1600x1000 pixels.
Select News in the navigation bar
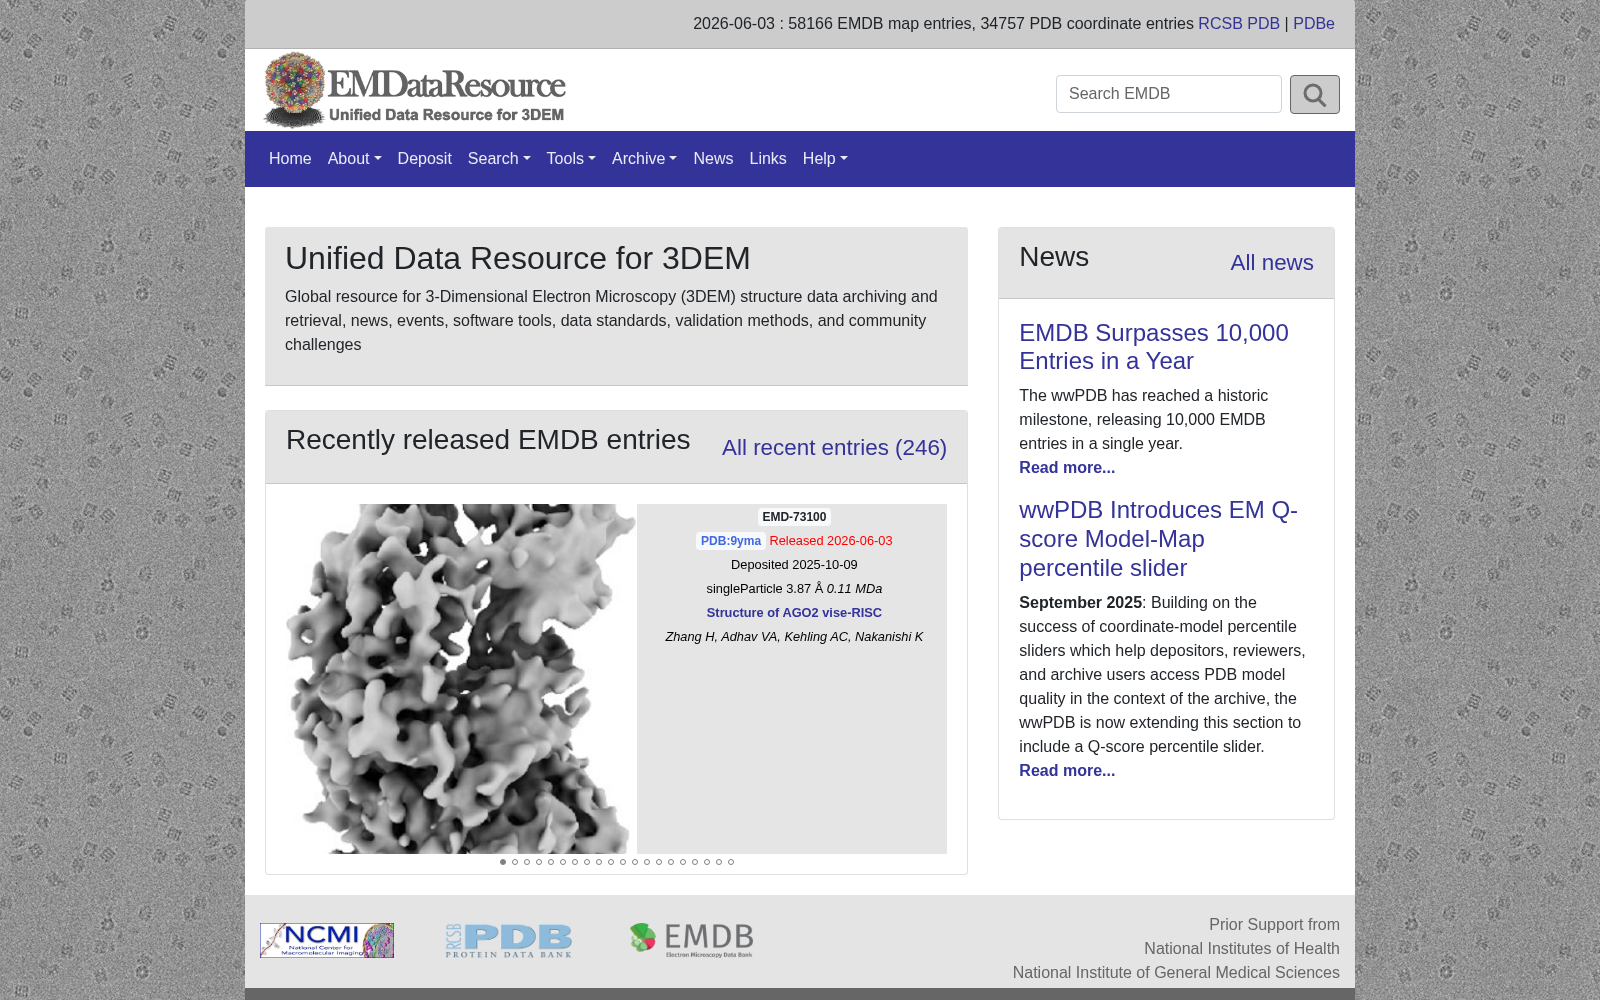coord(713,159)
